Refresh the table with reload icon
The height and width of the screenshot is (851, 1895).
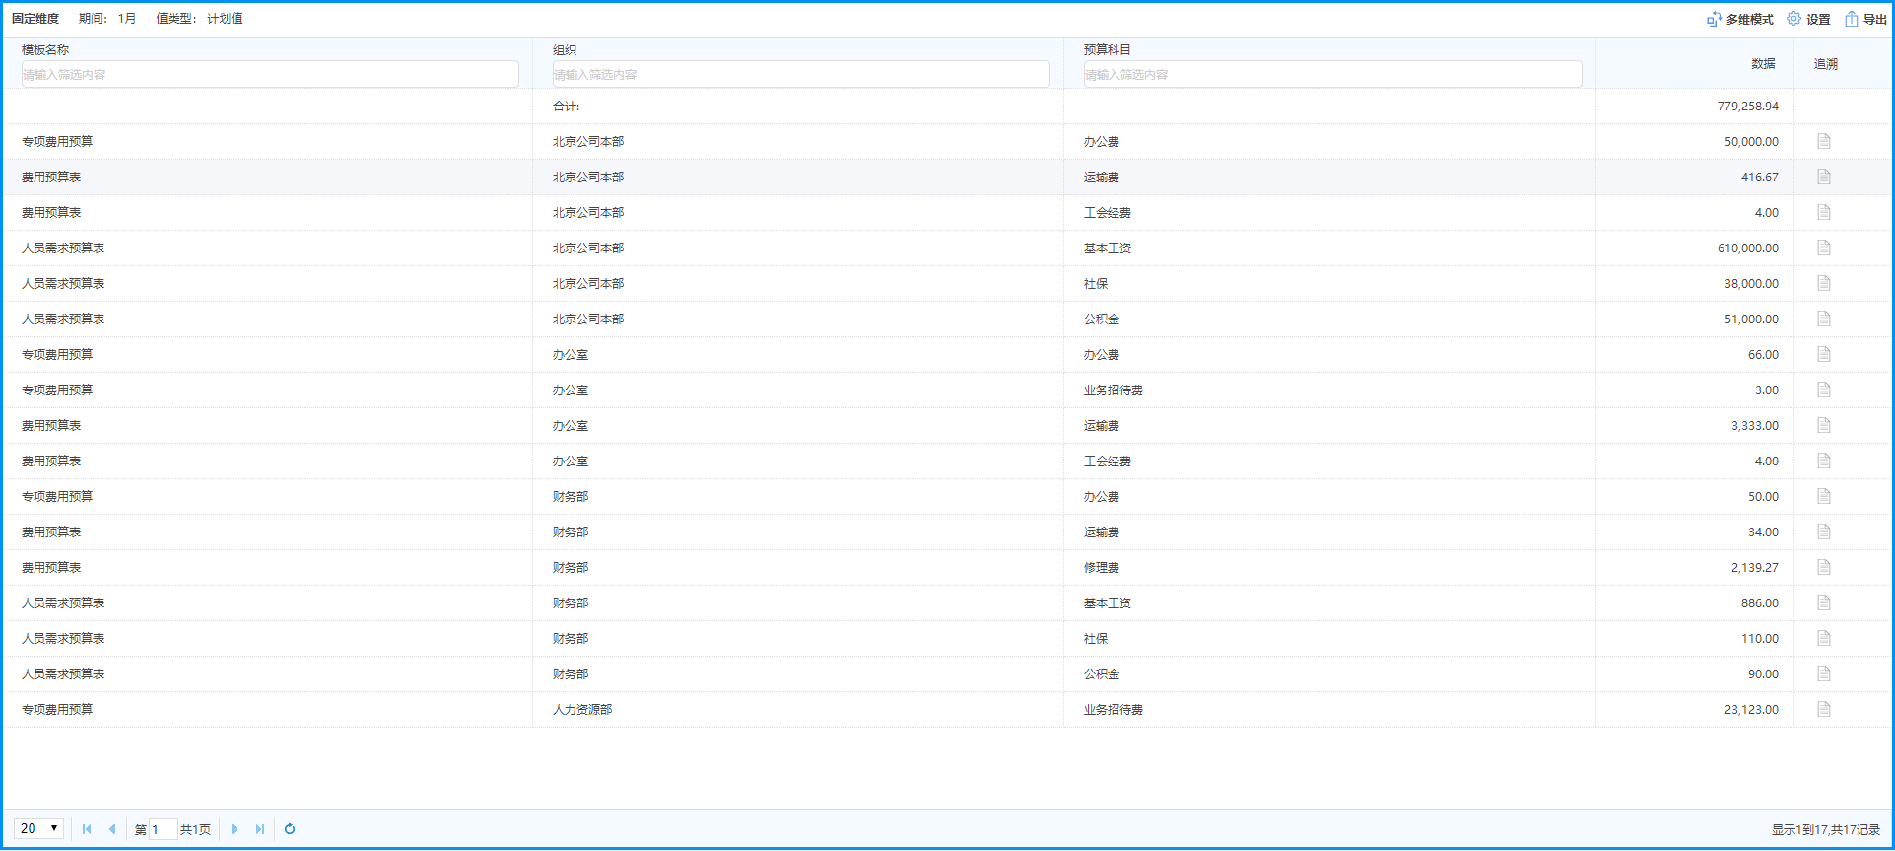290,829
